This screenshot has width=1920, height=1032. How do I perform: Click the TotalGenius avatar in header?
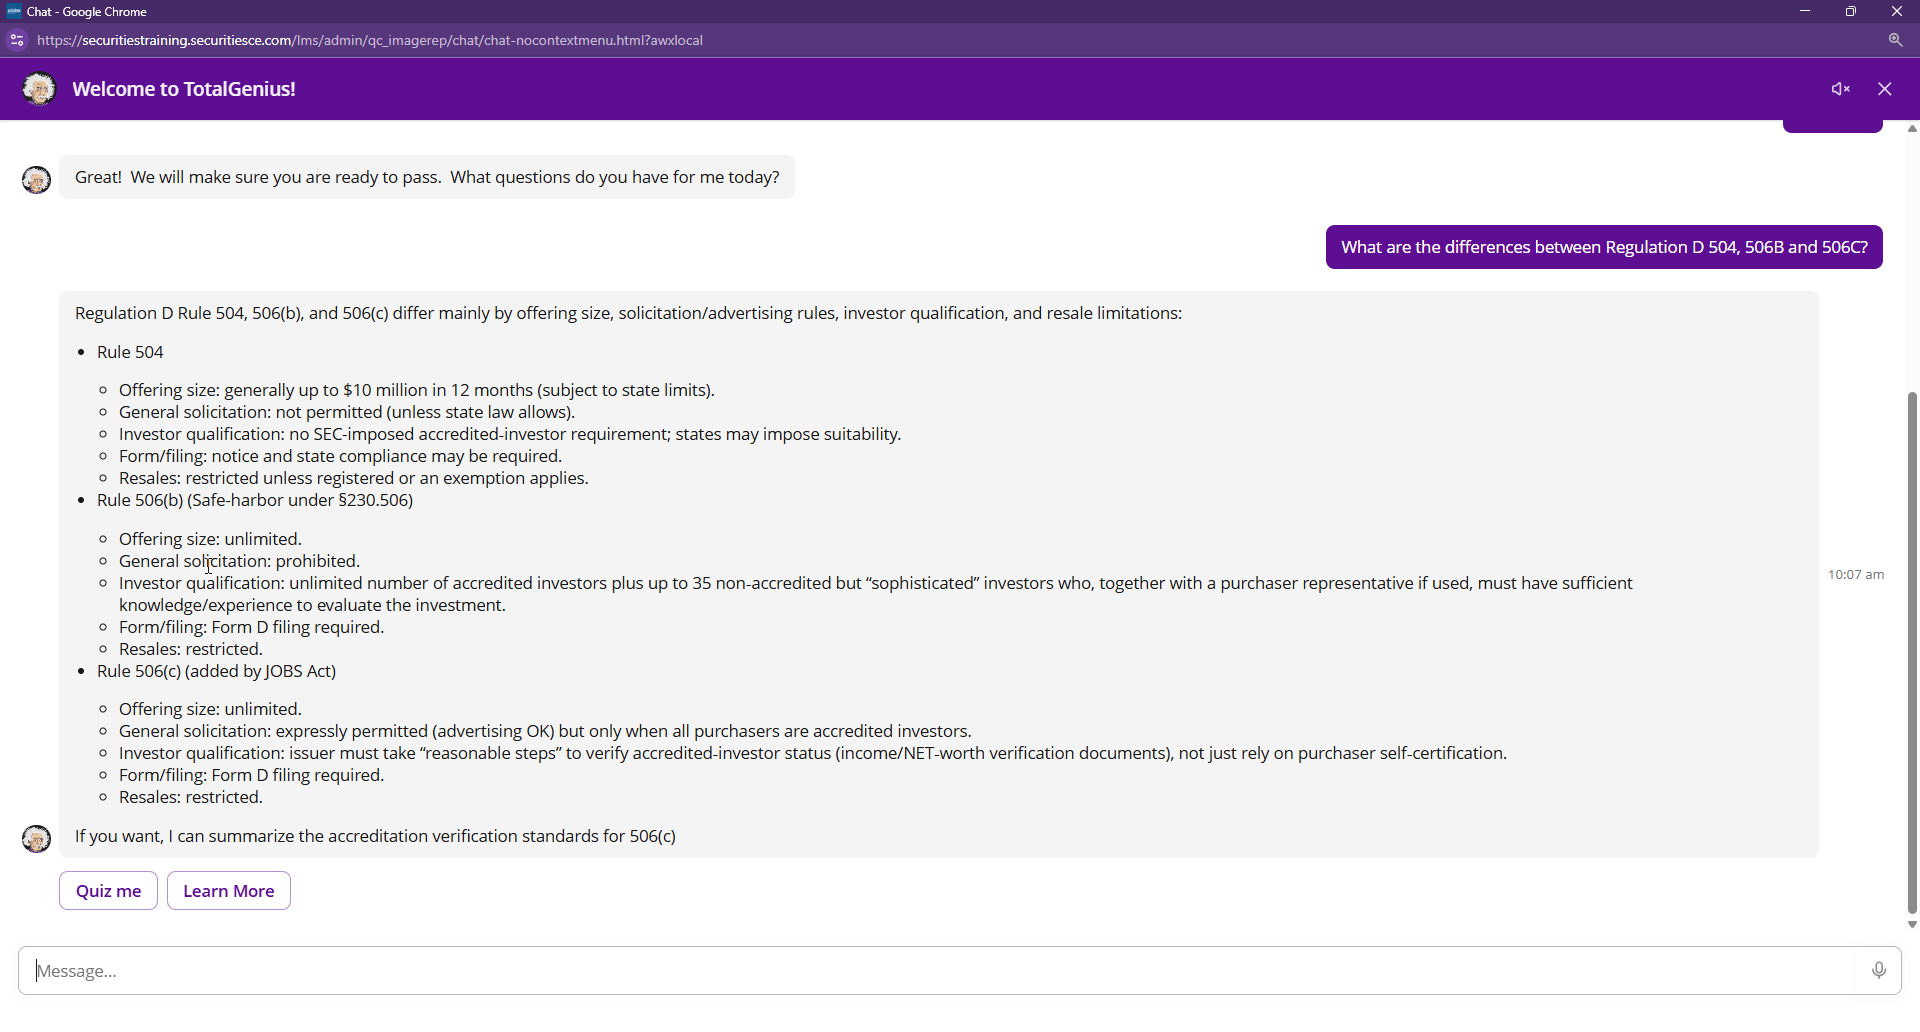[39, 89]
